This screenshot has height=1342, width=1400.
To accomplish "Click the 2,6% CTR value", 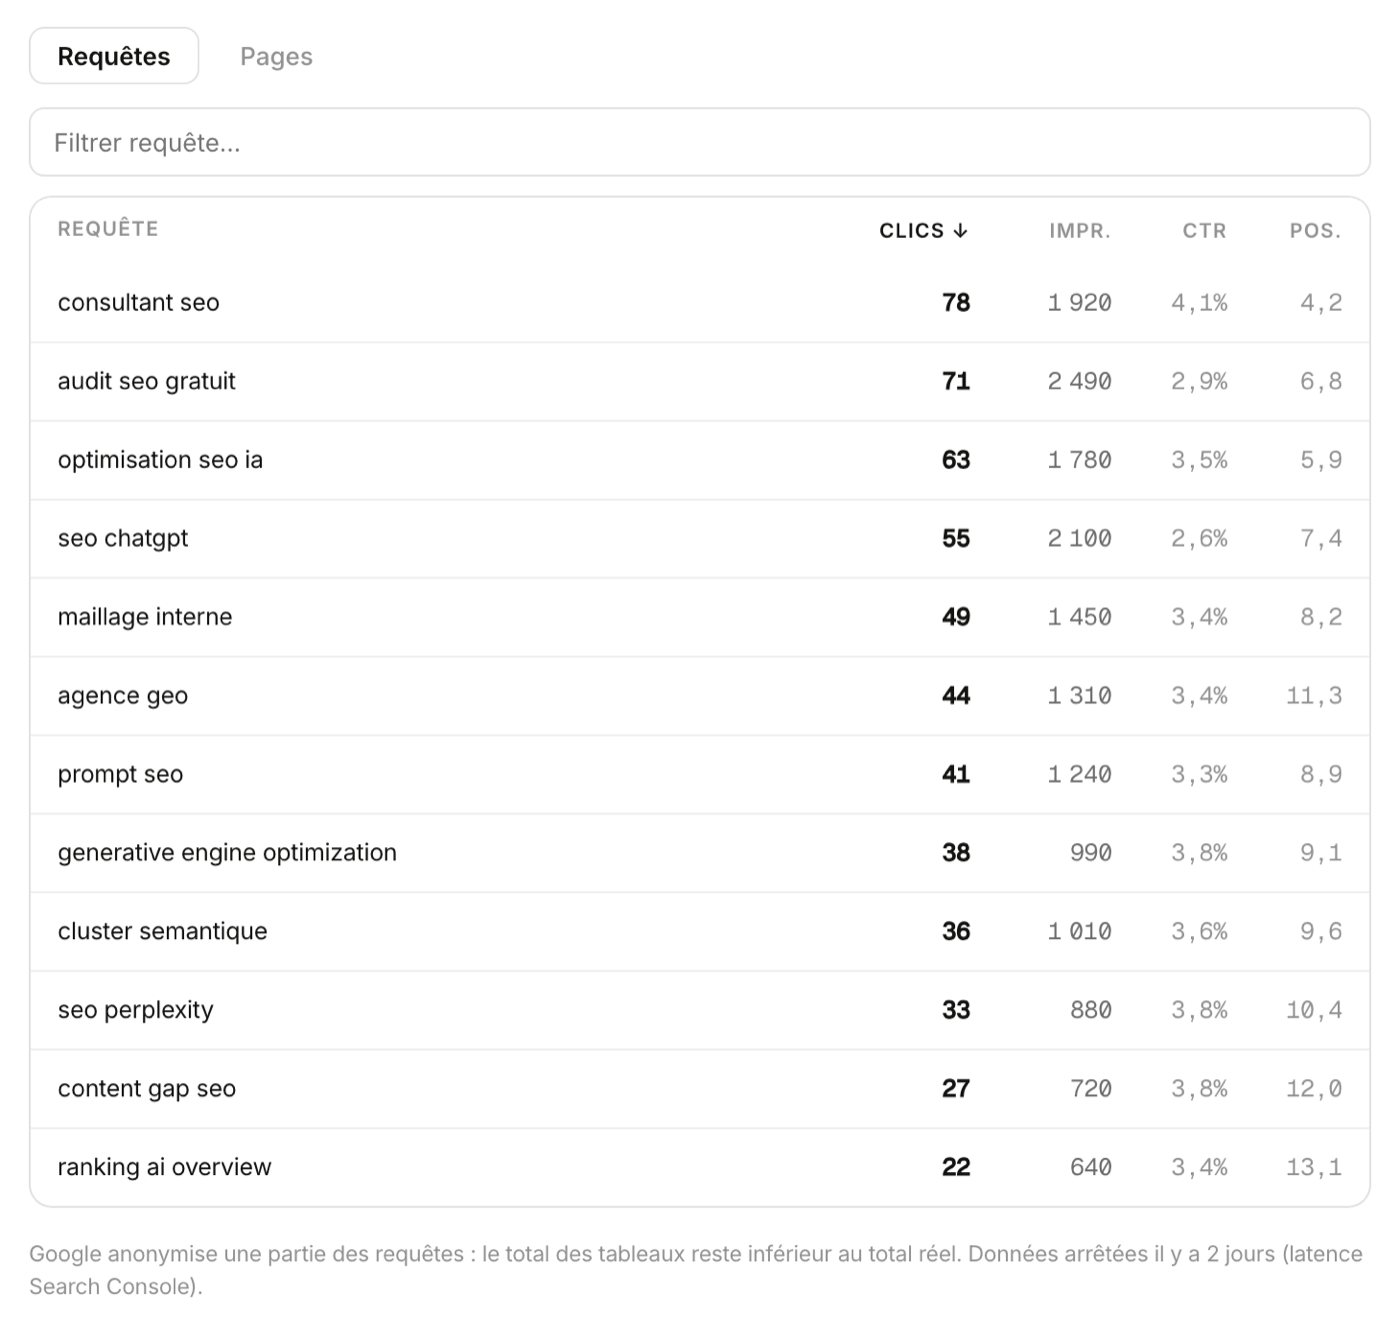I will [x=1200, y=539].
